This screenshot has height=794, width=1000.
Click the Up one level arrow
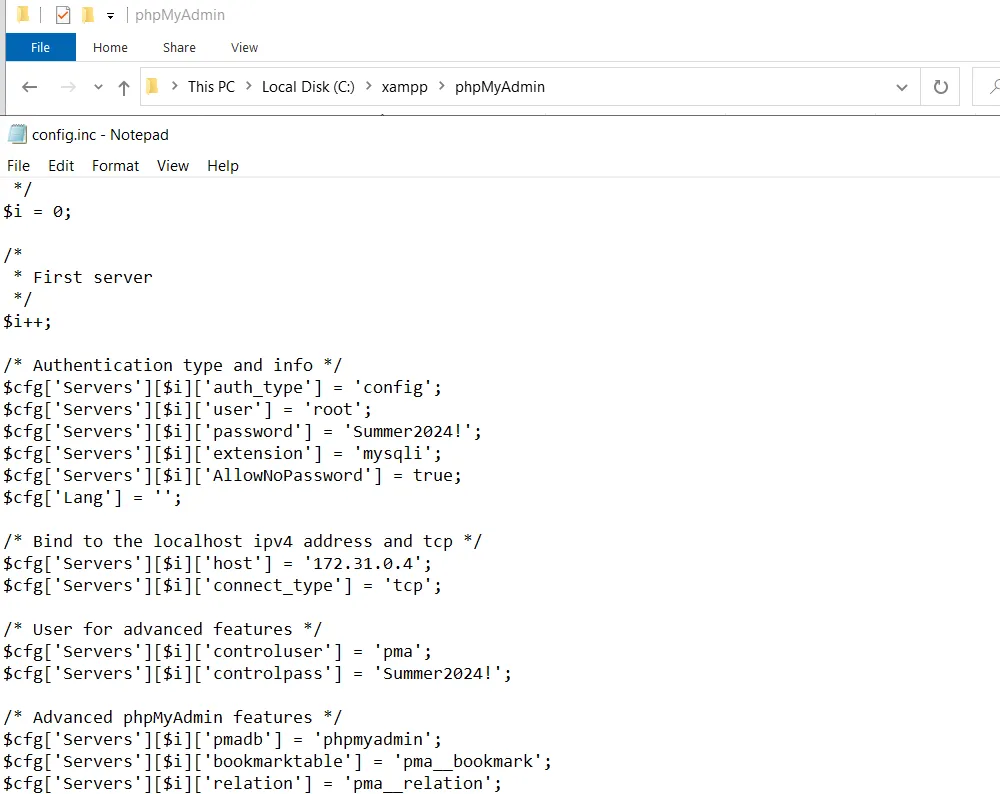point(123,87)
